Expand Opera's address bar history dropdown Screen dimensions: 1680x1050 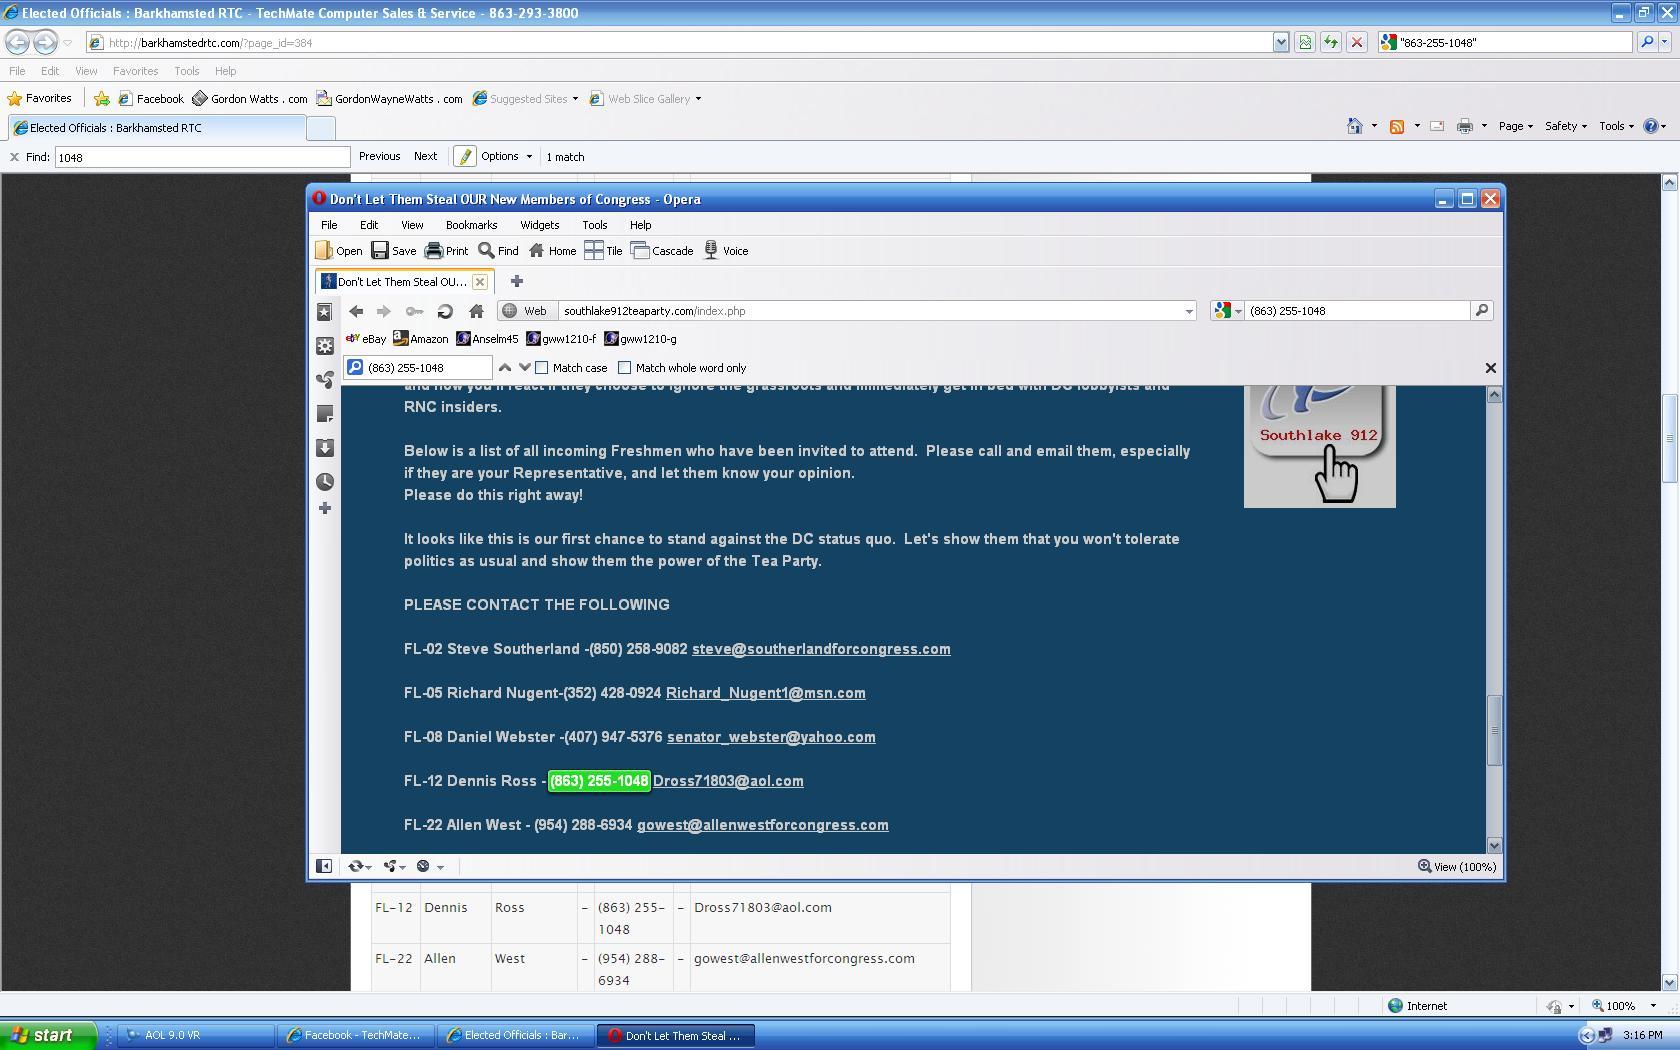tap(1188, 311)
